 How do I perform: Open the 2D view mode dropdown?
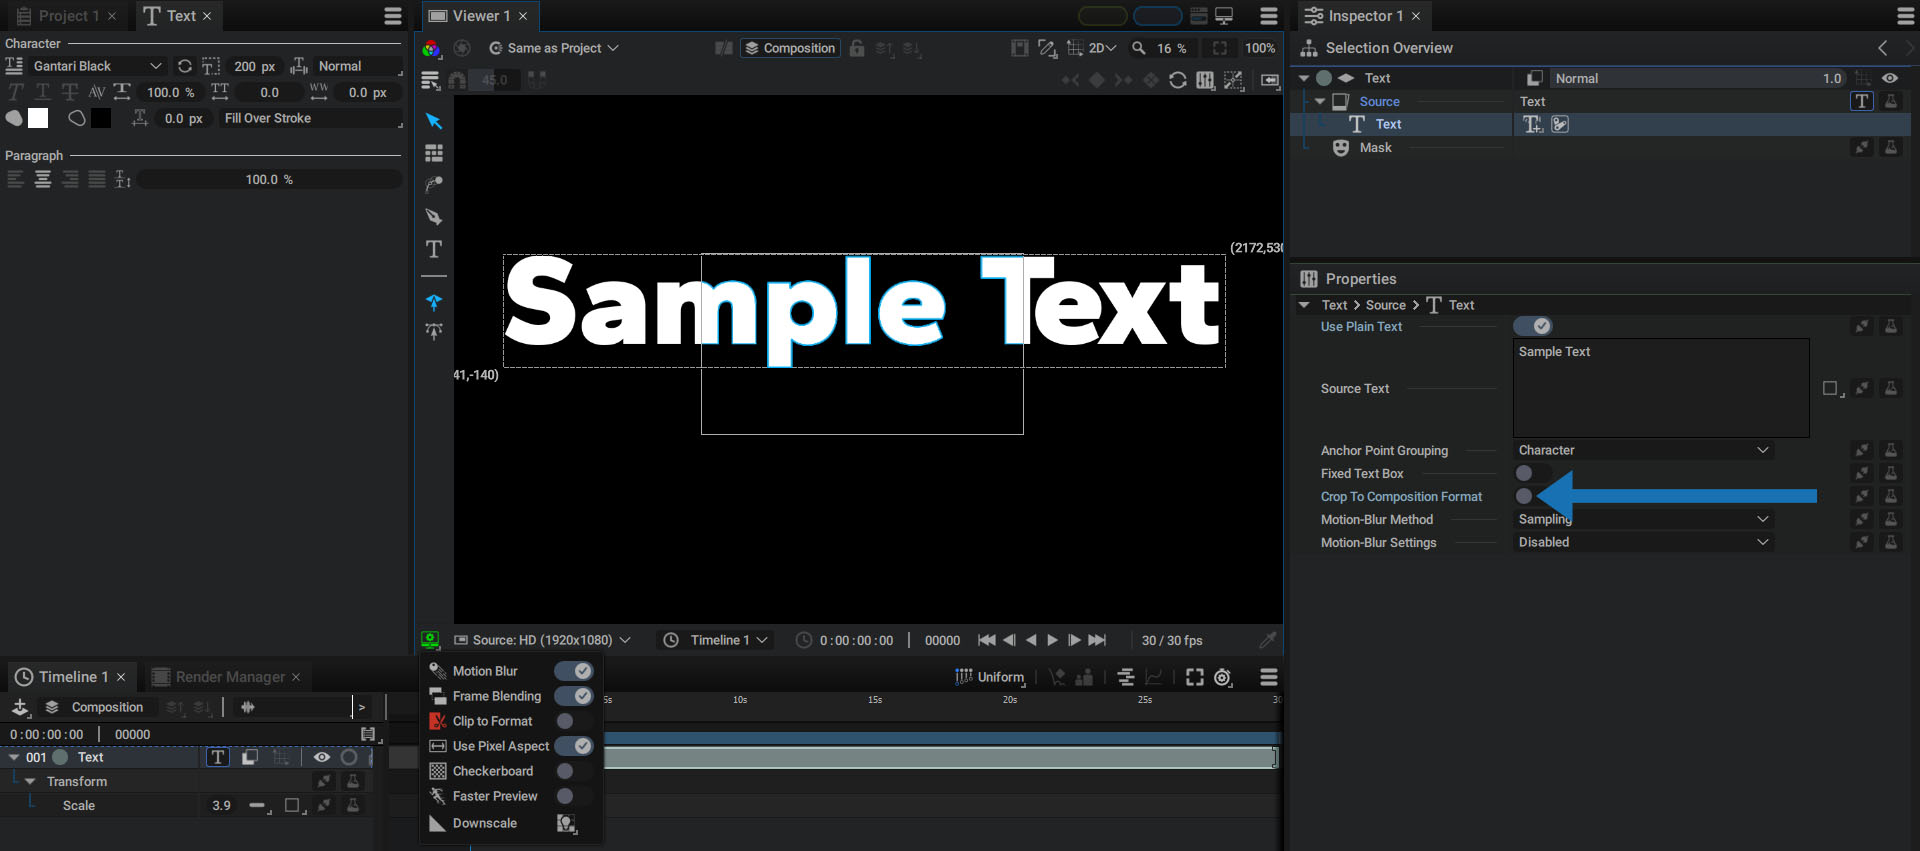click(1102, 48)
